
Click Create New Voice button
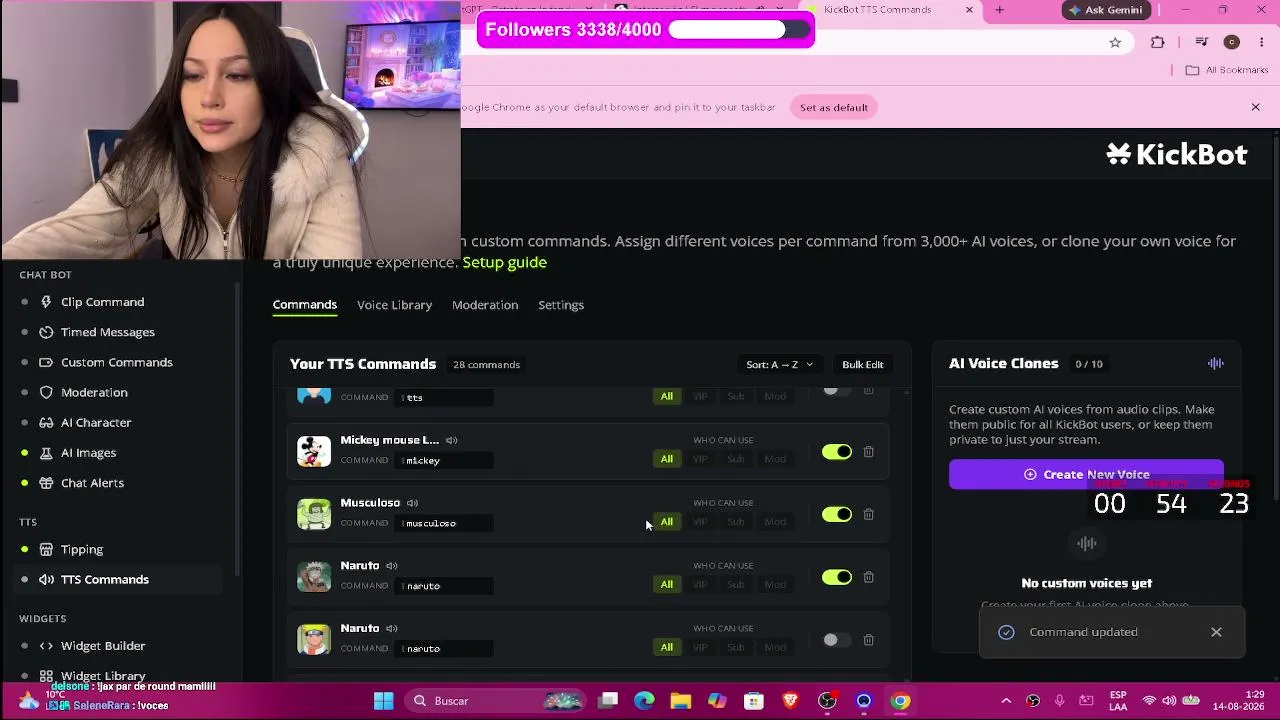point(1086,474)
